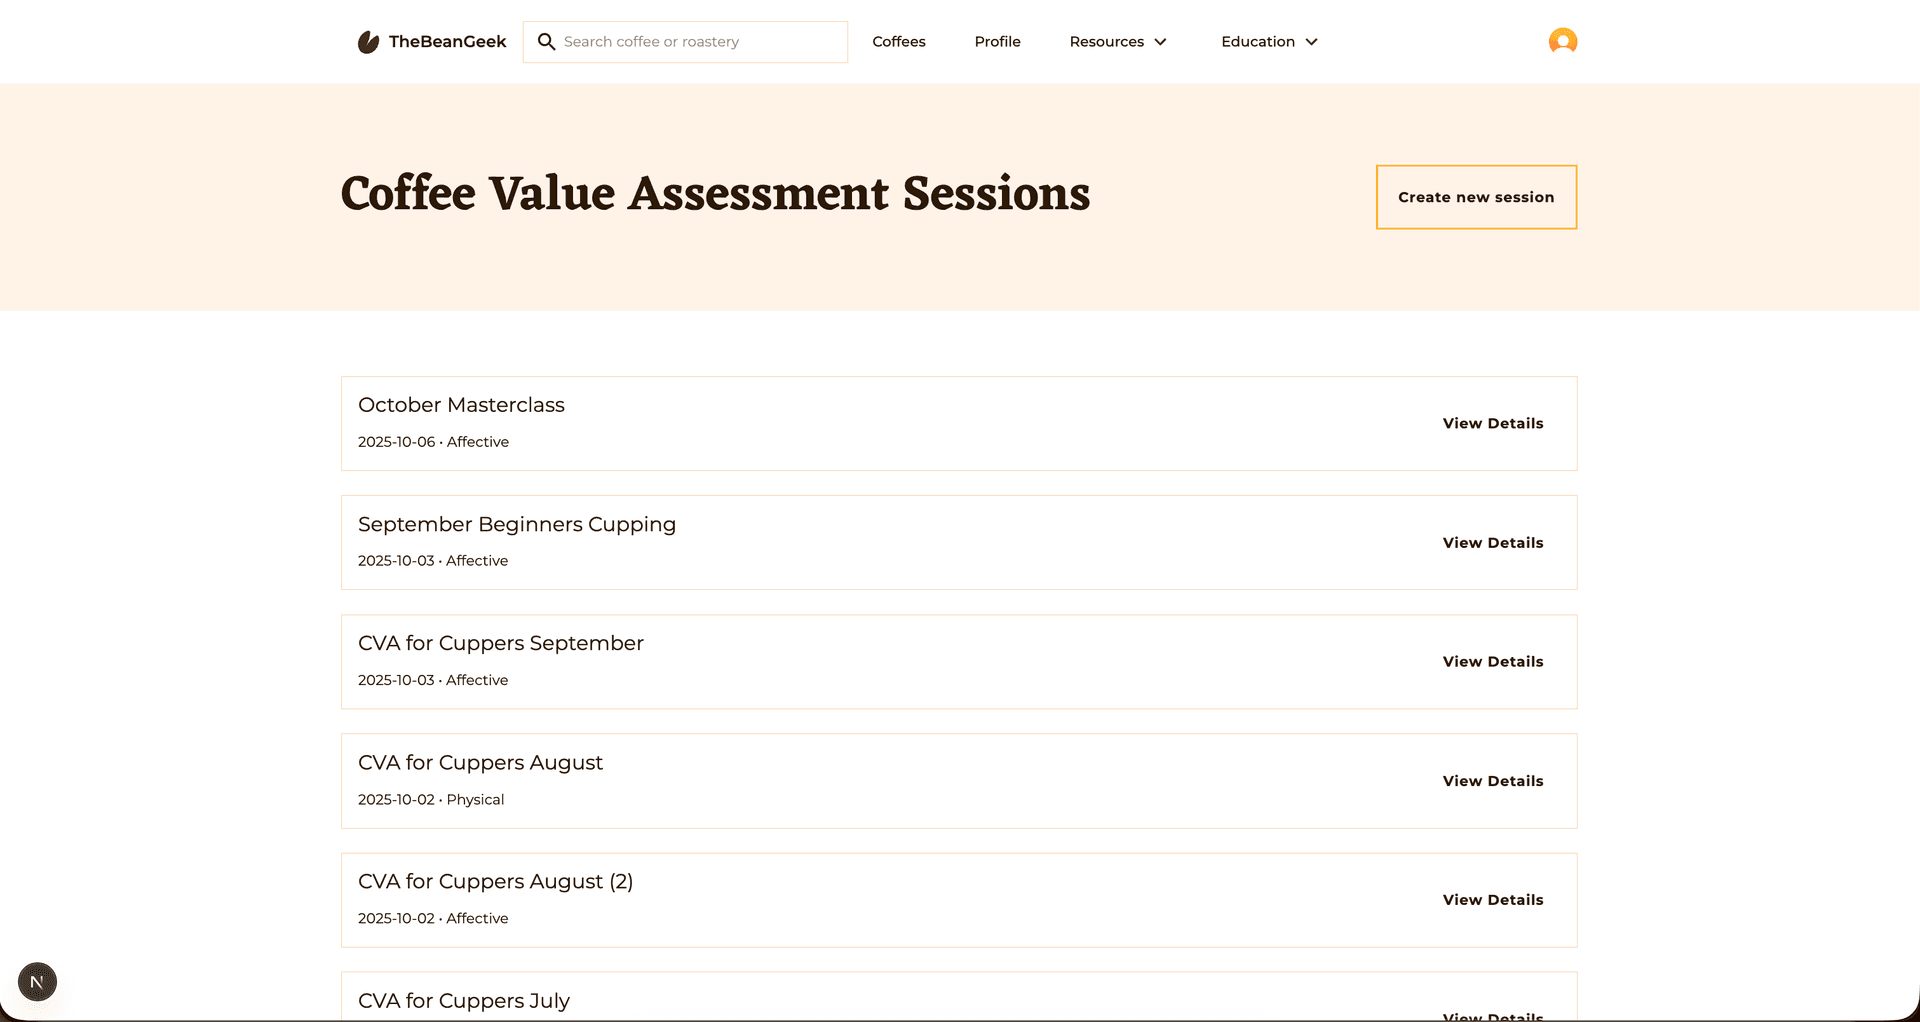This screenshot has width=1920, height=1022.
Task: Open the user avatar menu
Action: click(1562, 41)
